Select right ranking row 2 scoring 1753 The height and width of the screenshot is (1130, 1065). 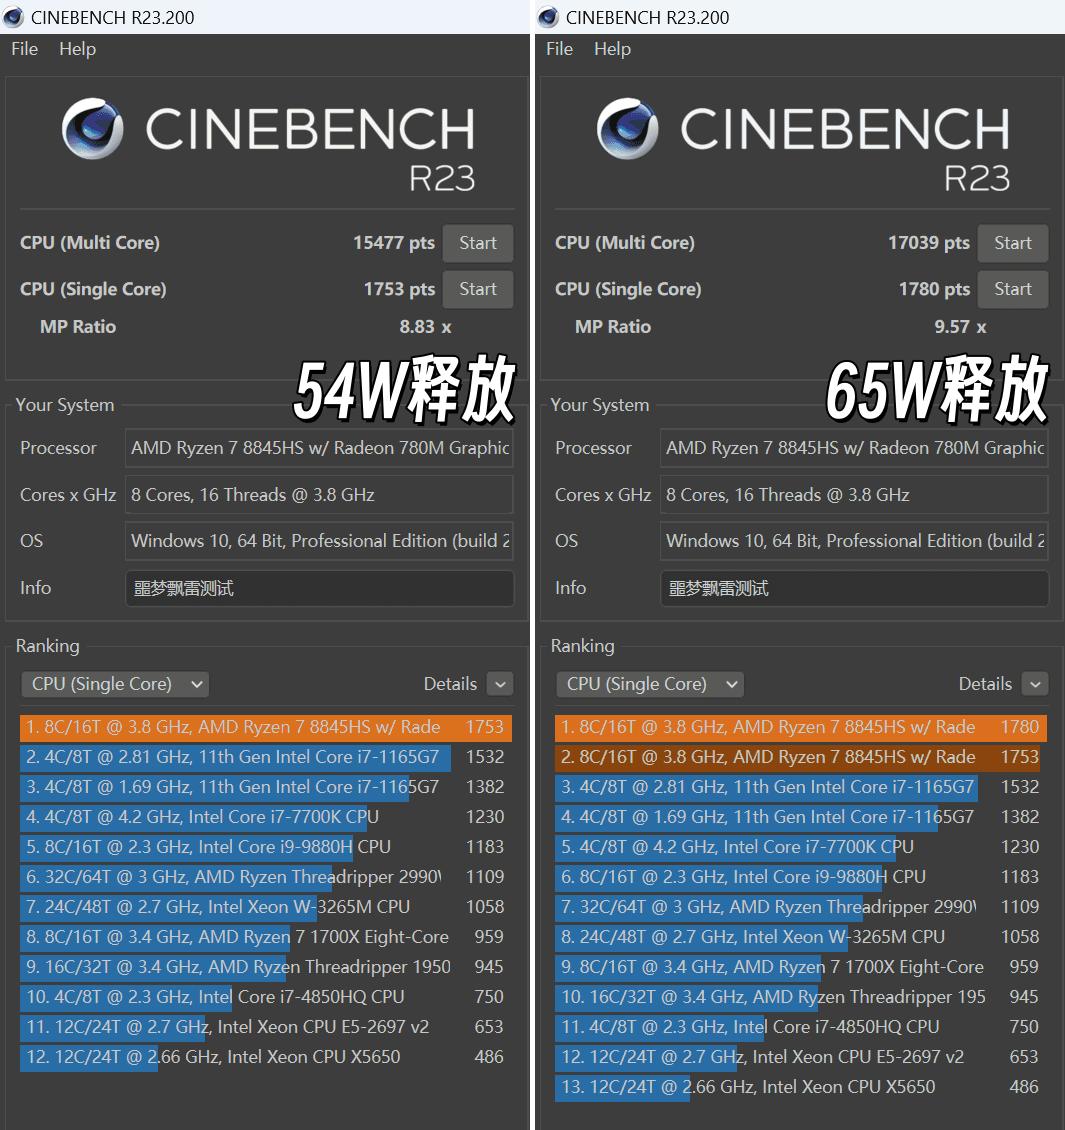click(801, 757)
